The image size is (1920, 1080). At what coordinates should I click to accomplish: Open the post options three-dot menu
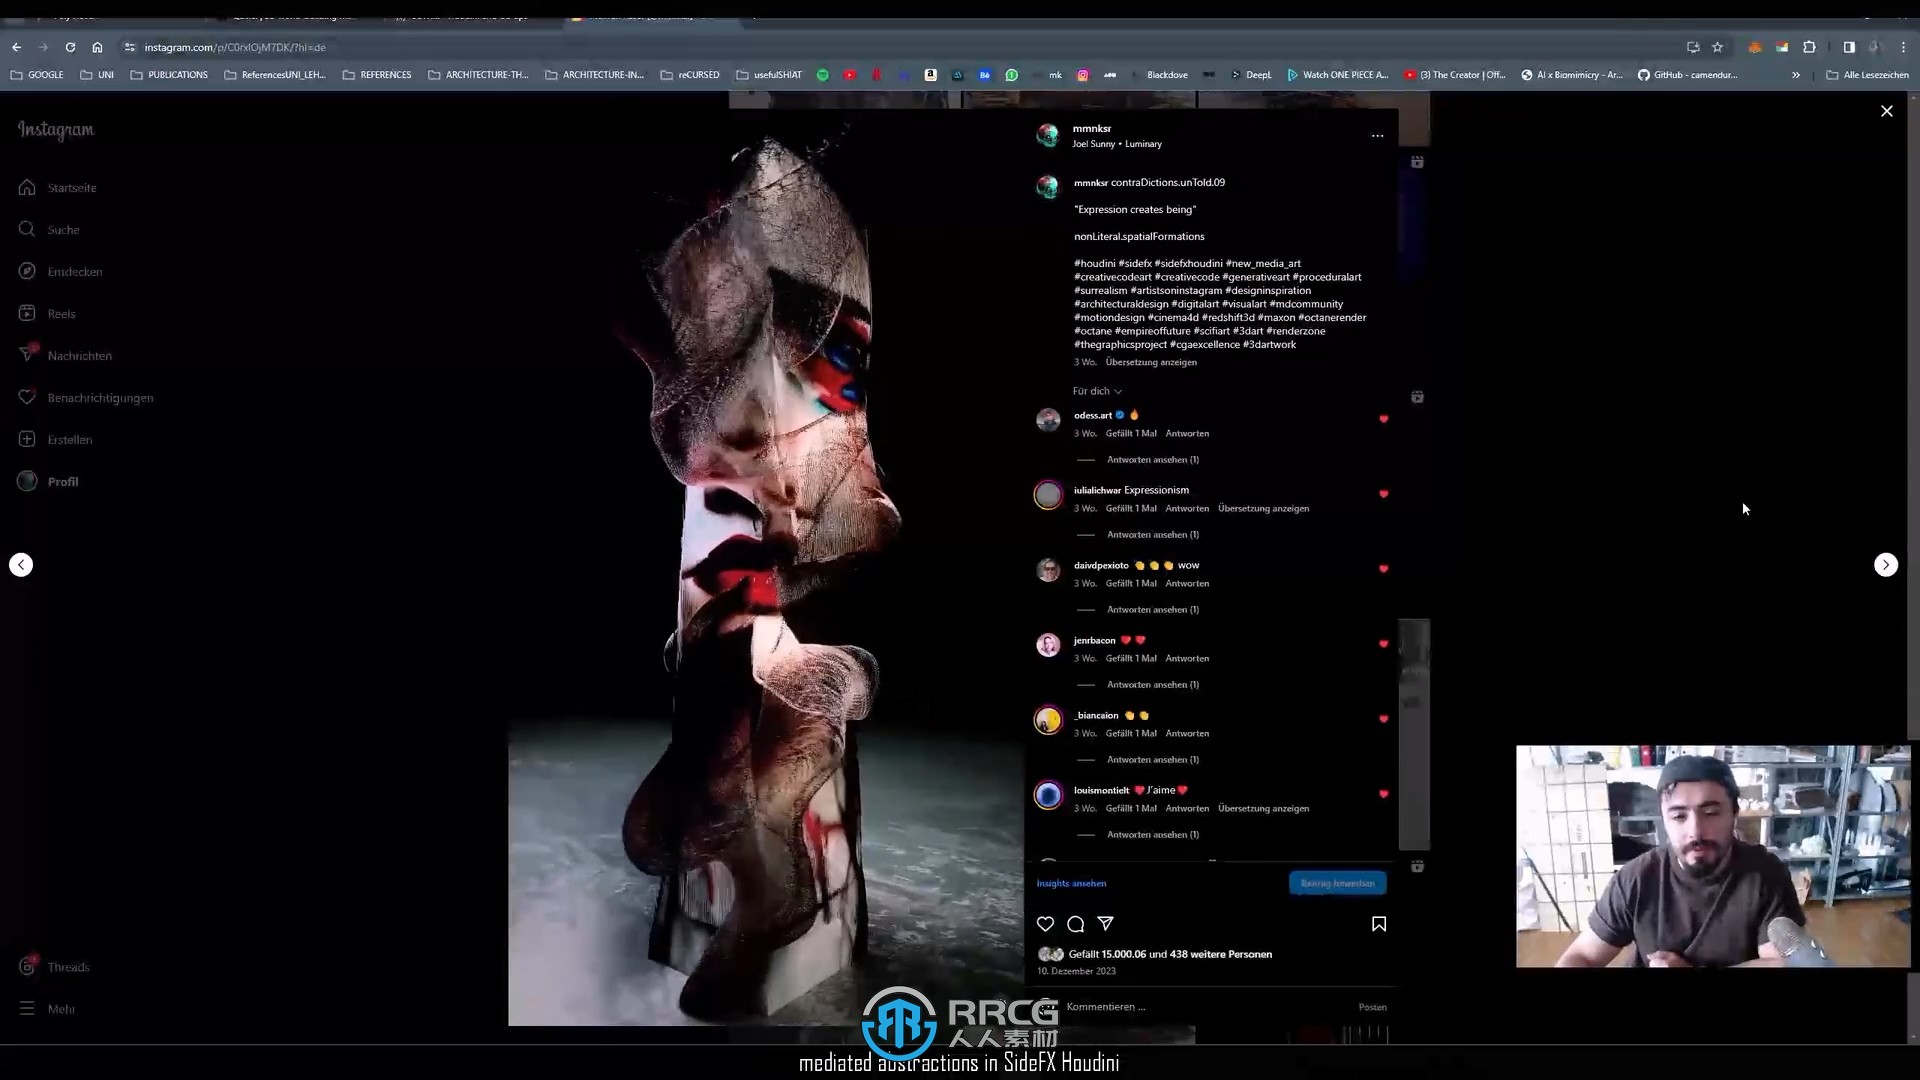[x=1377, y=136]
